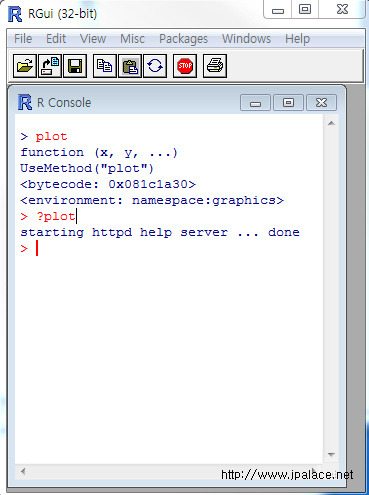Click the Load workspace toolbar icon
This screenshot has width=369, height=495.
pyautogui.click(x=50, y=66)
